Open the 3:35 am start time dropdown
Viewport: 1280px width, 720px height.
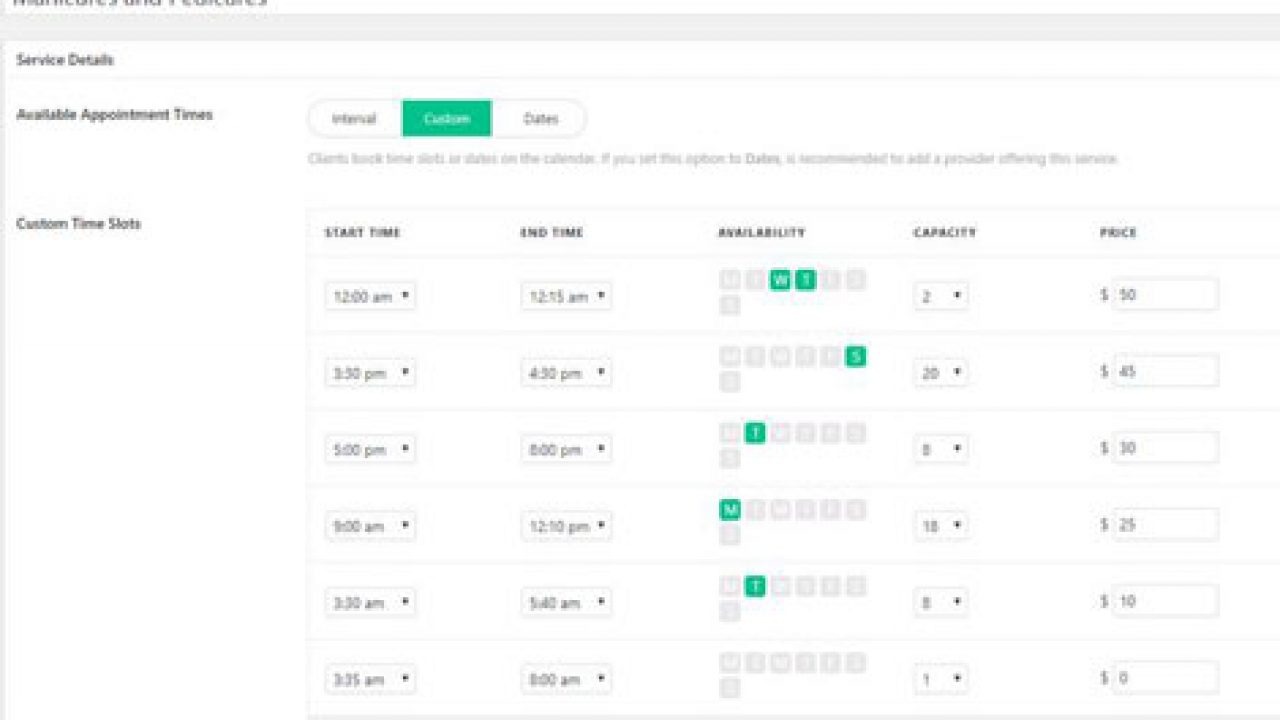(x=370, y=679)
